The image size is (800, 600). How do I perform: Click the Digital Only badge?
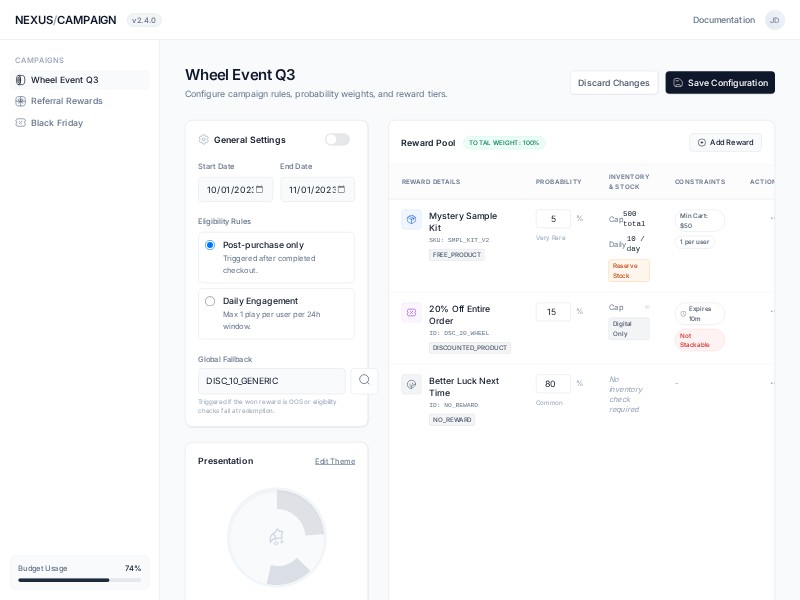629,329
